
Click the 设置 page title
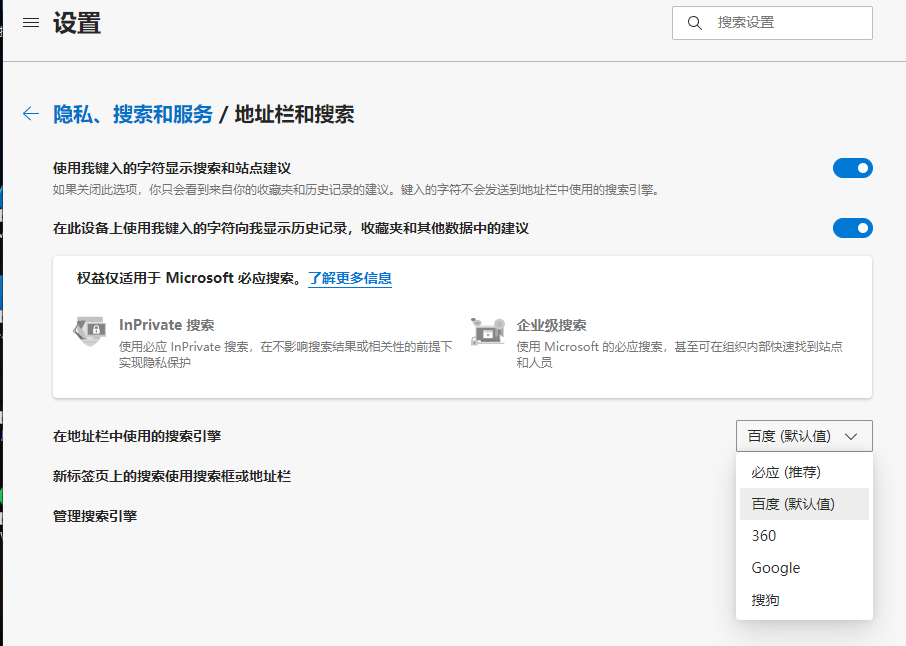click(x=77, y=23)
